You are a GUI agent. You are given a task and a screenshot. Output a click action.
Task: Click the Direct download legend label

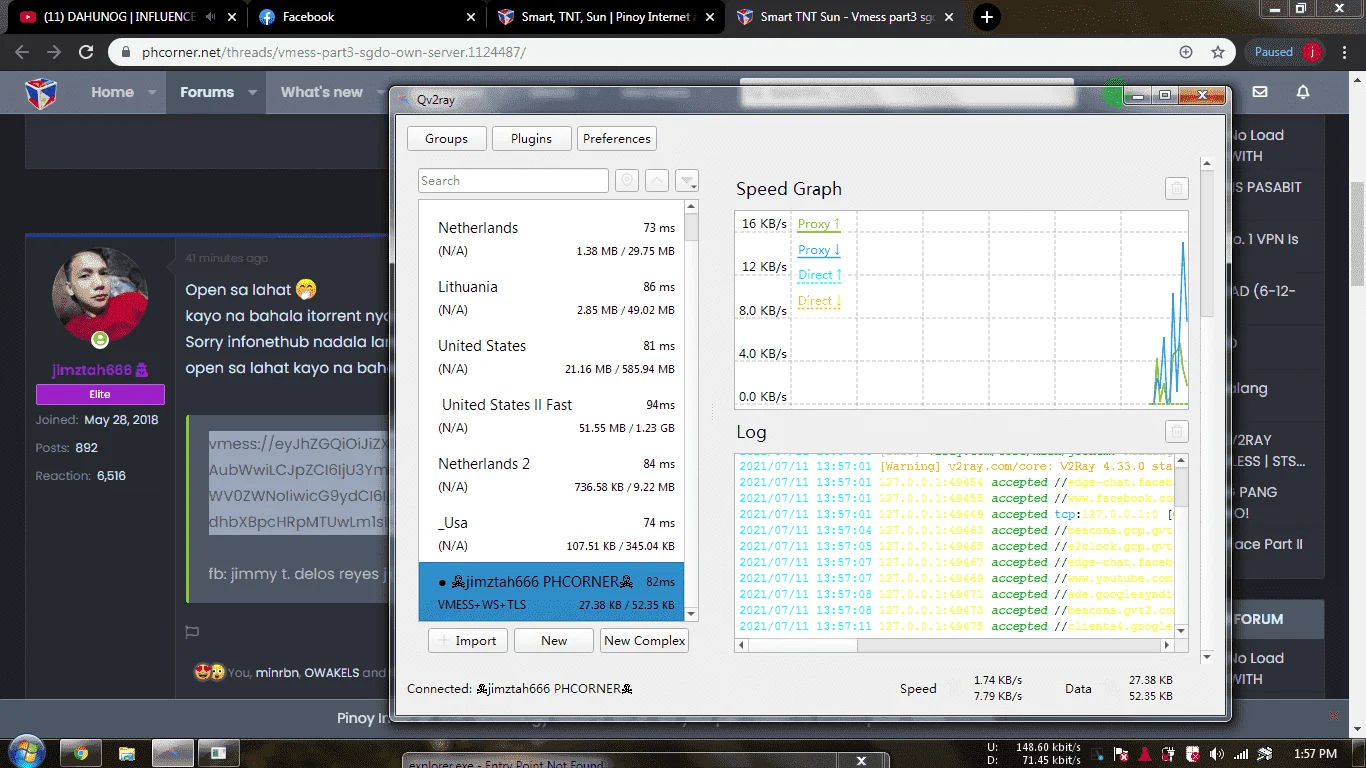point(819,301)
